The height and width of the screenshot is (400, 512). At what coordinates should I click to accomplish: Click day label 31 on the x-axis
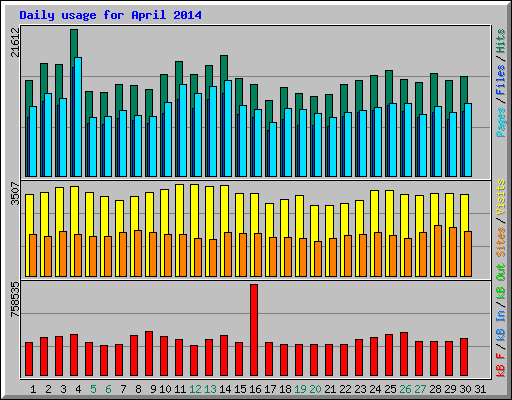[x=480, y=389]
